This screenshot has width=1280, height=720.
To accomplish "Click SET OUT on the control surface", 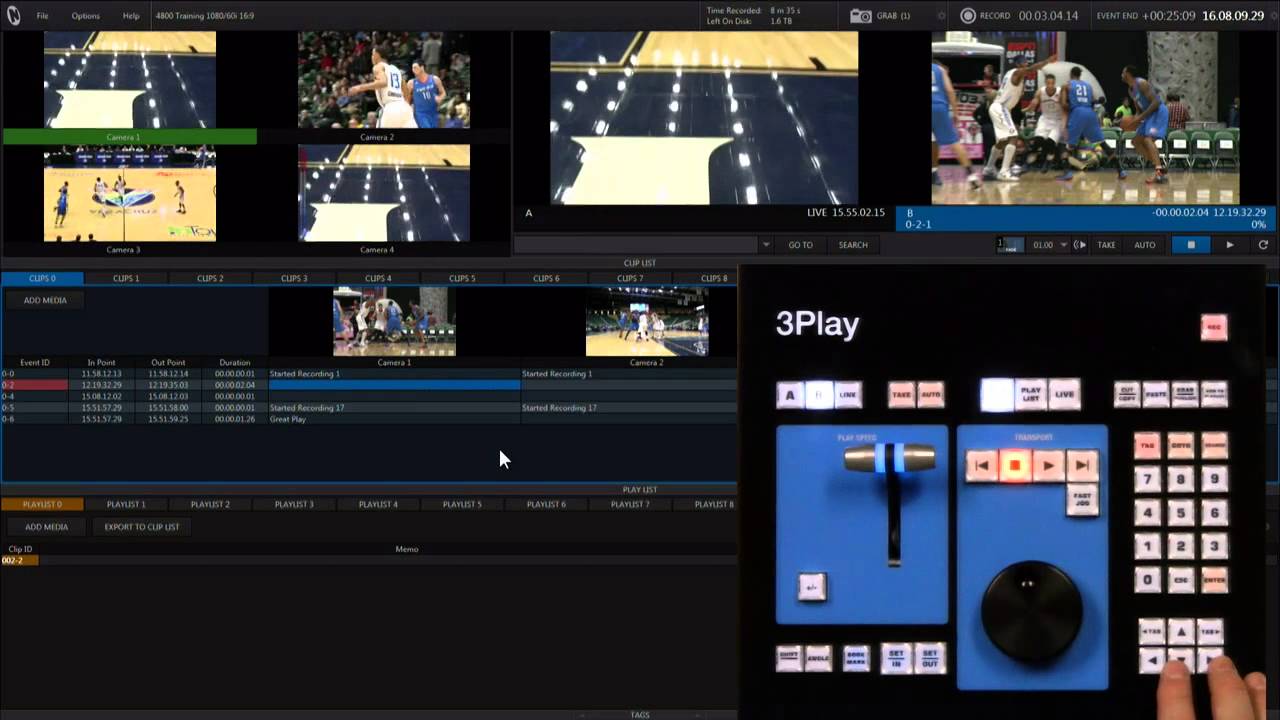I will click(930, 657).
